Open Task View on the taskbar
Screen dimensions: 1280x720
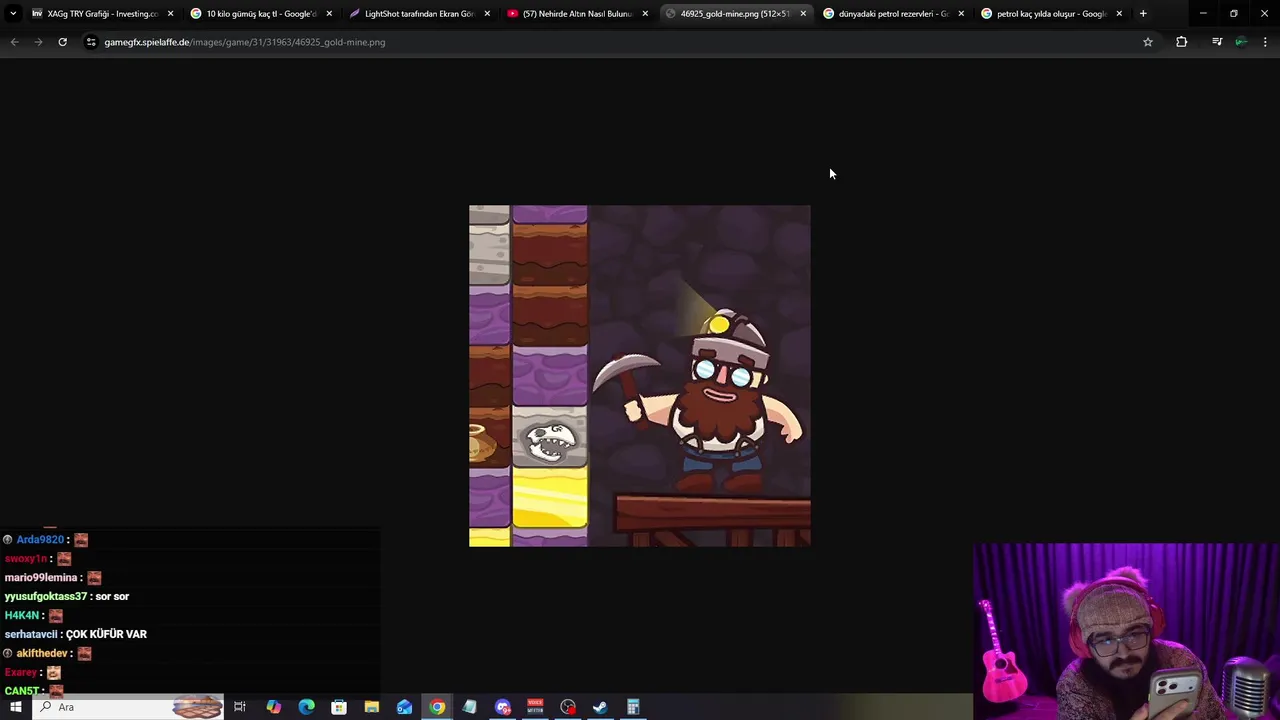click(240, 707)
